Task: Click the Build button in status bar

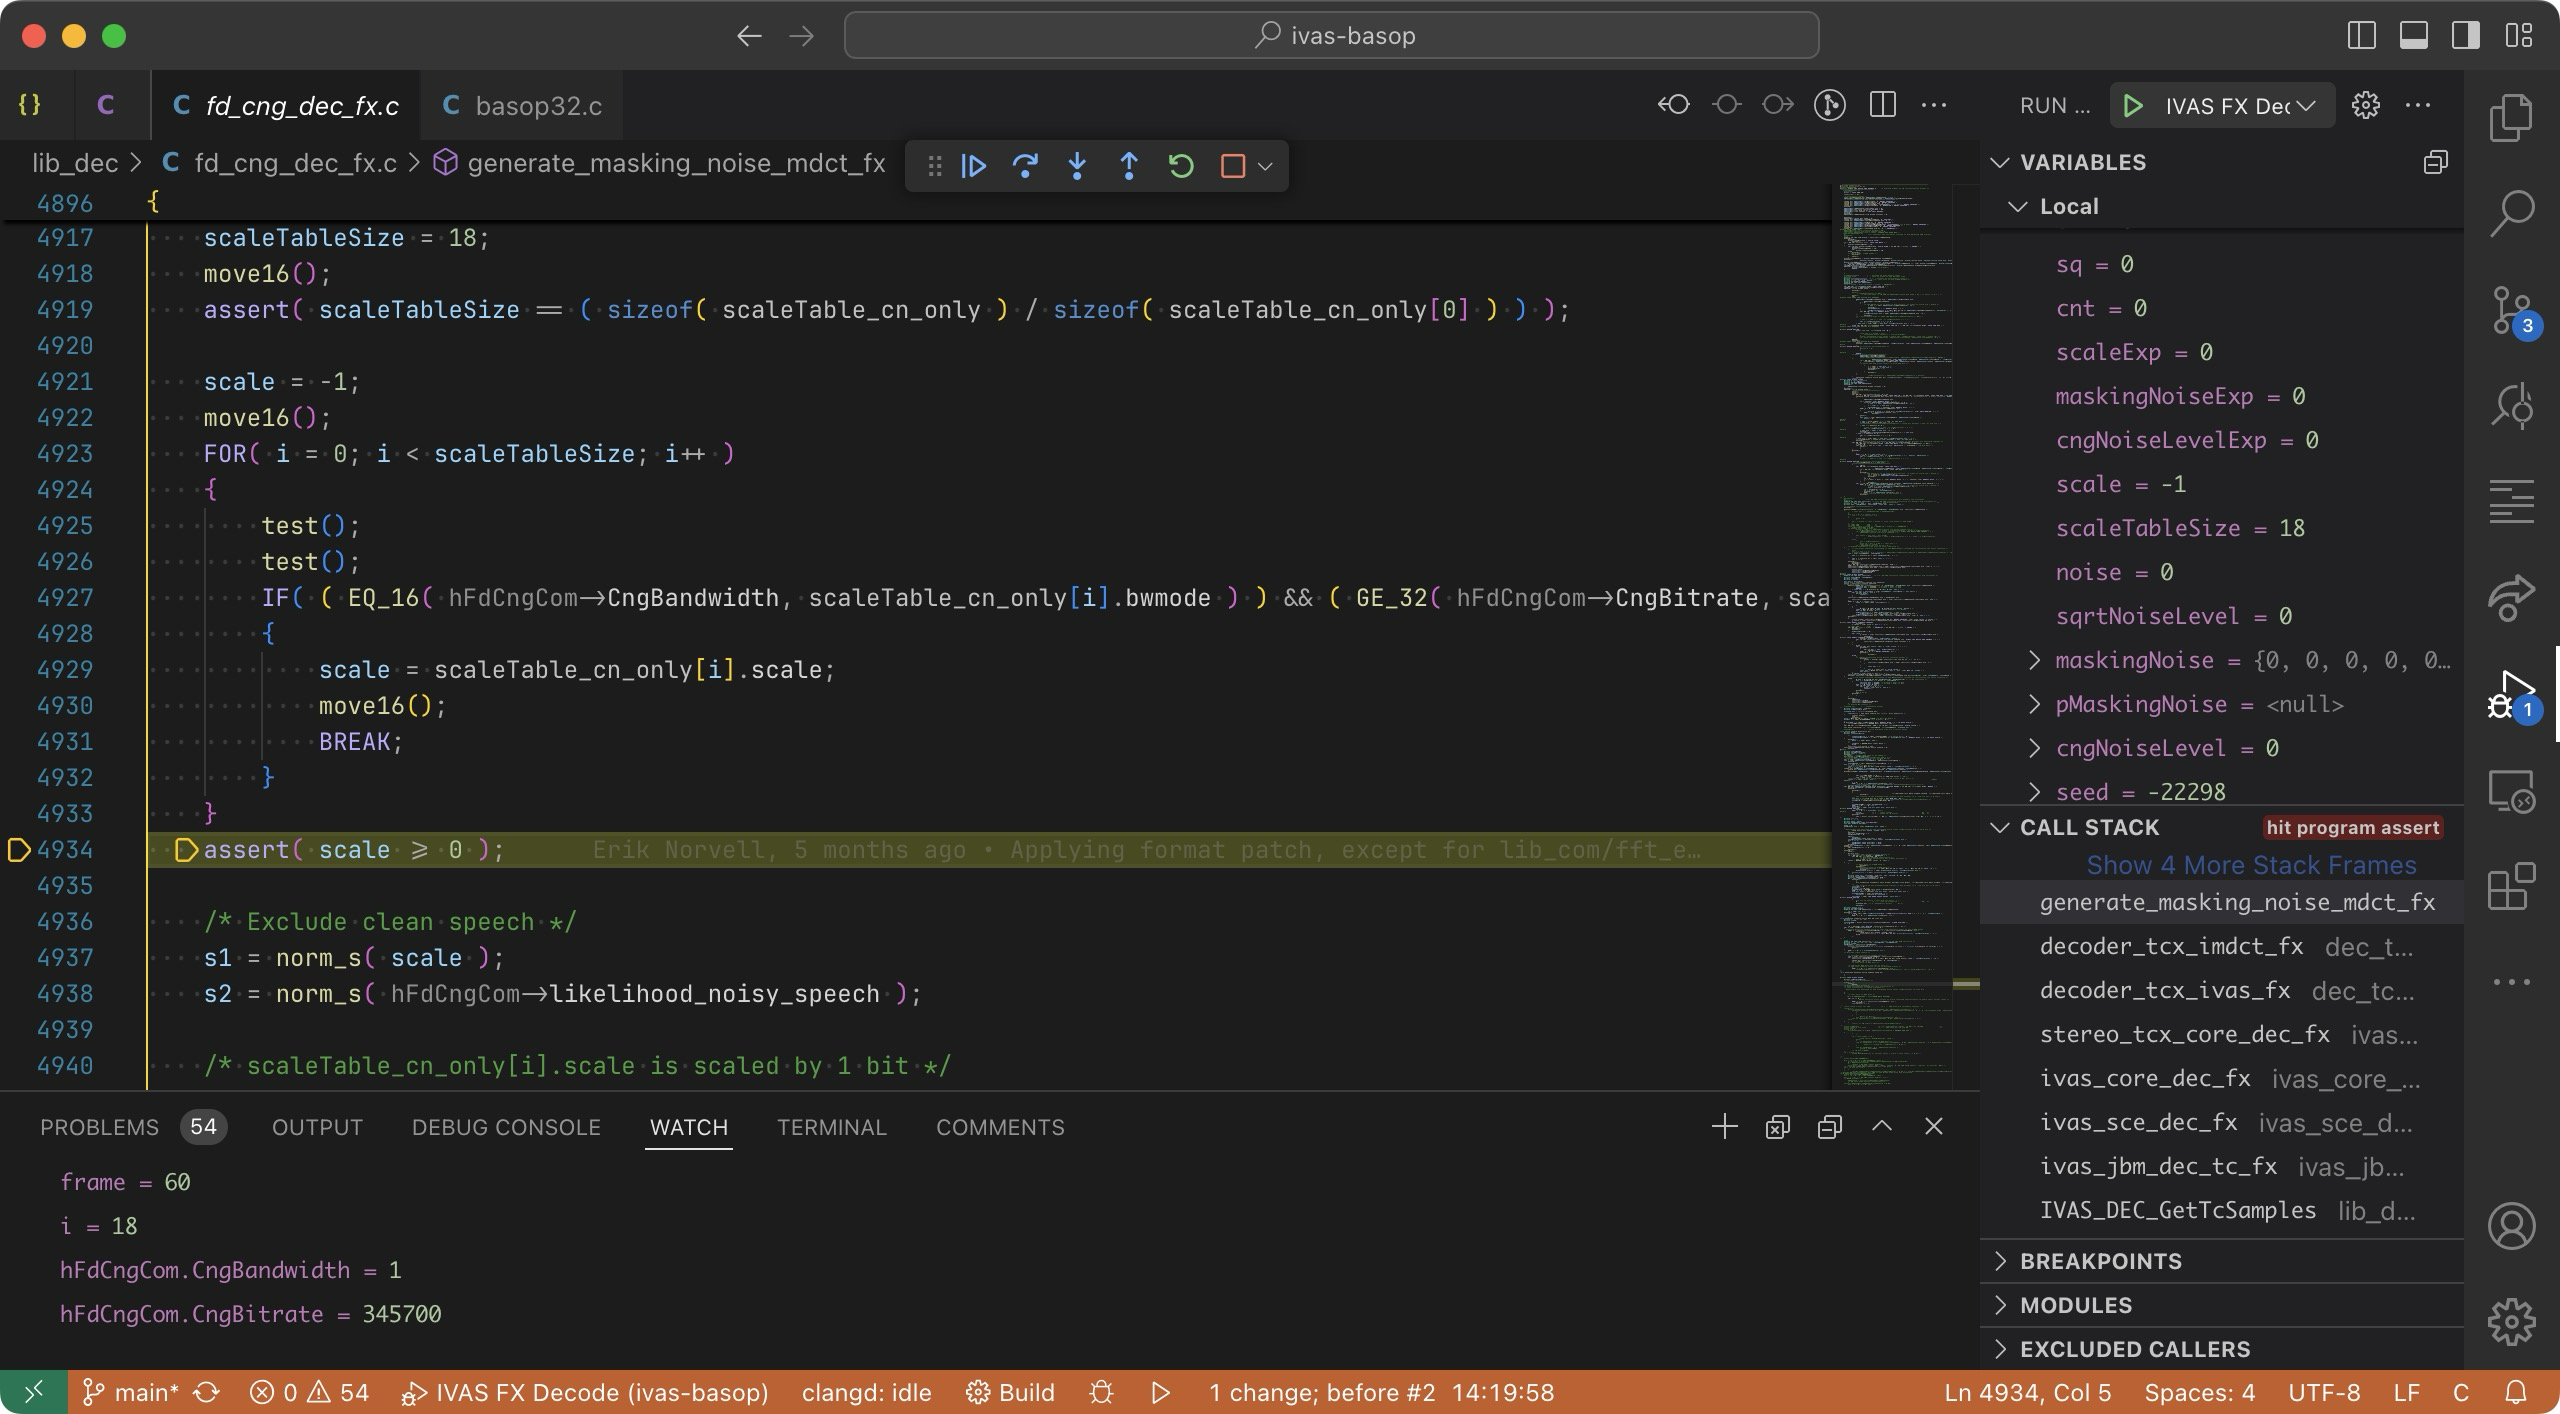Action: pyautogui.click(x=1011, y=1393)
